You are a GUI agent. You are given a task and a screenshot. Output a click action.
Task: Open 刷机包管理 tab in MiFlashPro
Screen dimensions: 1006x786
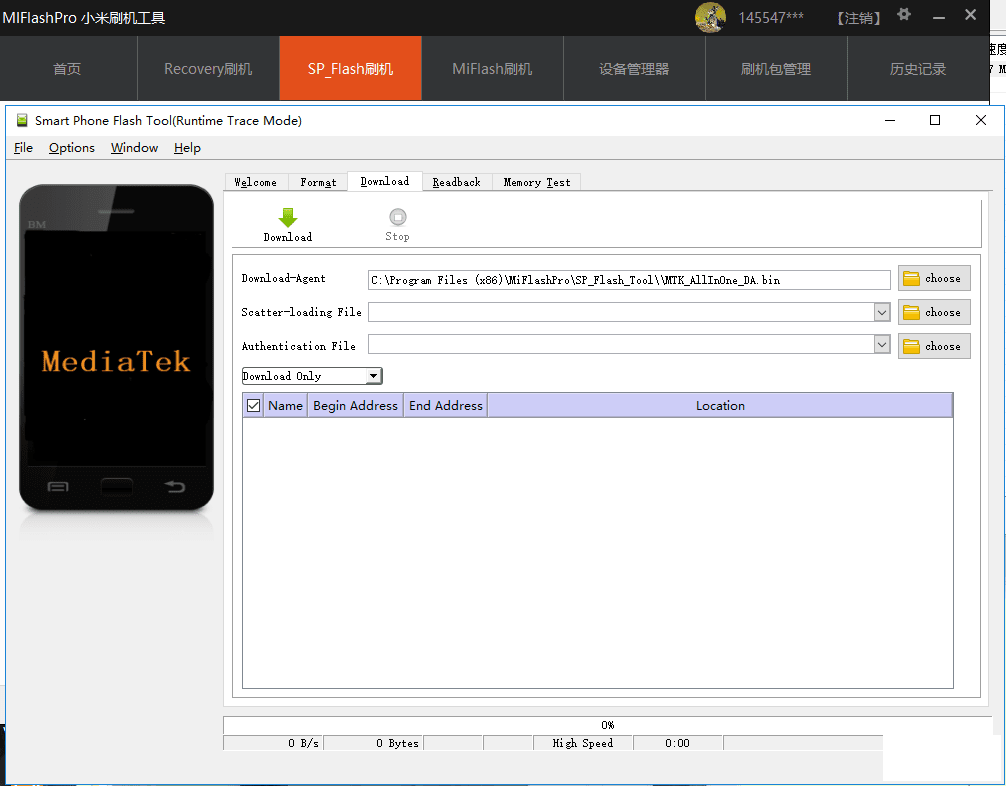tap(776, 69)
